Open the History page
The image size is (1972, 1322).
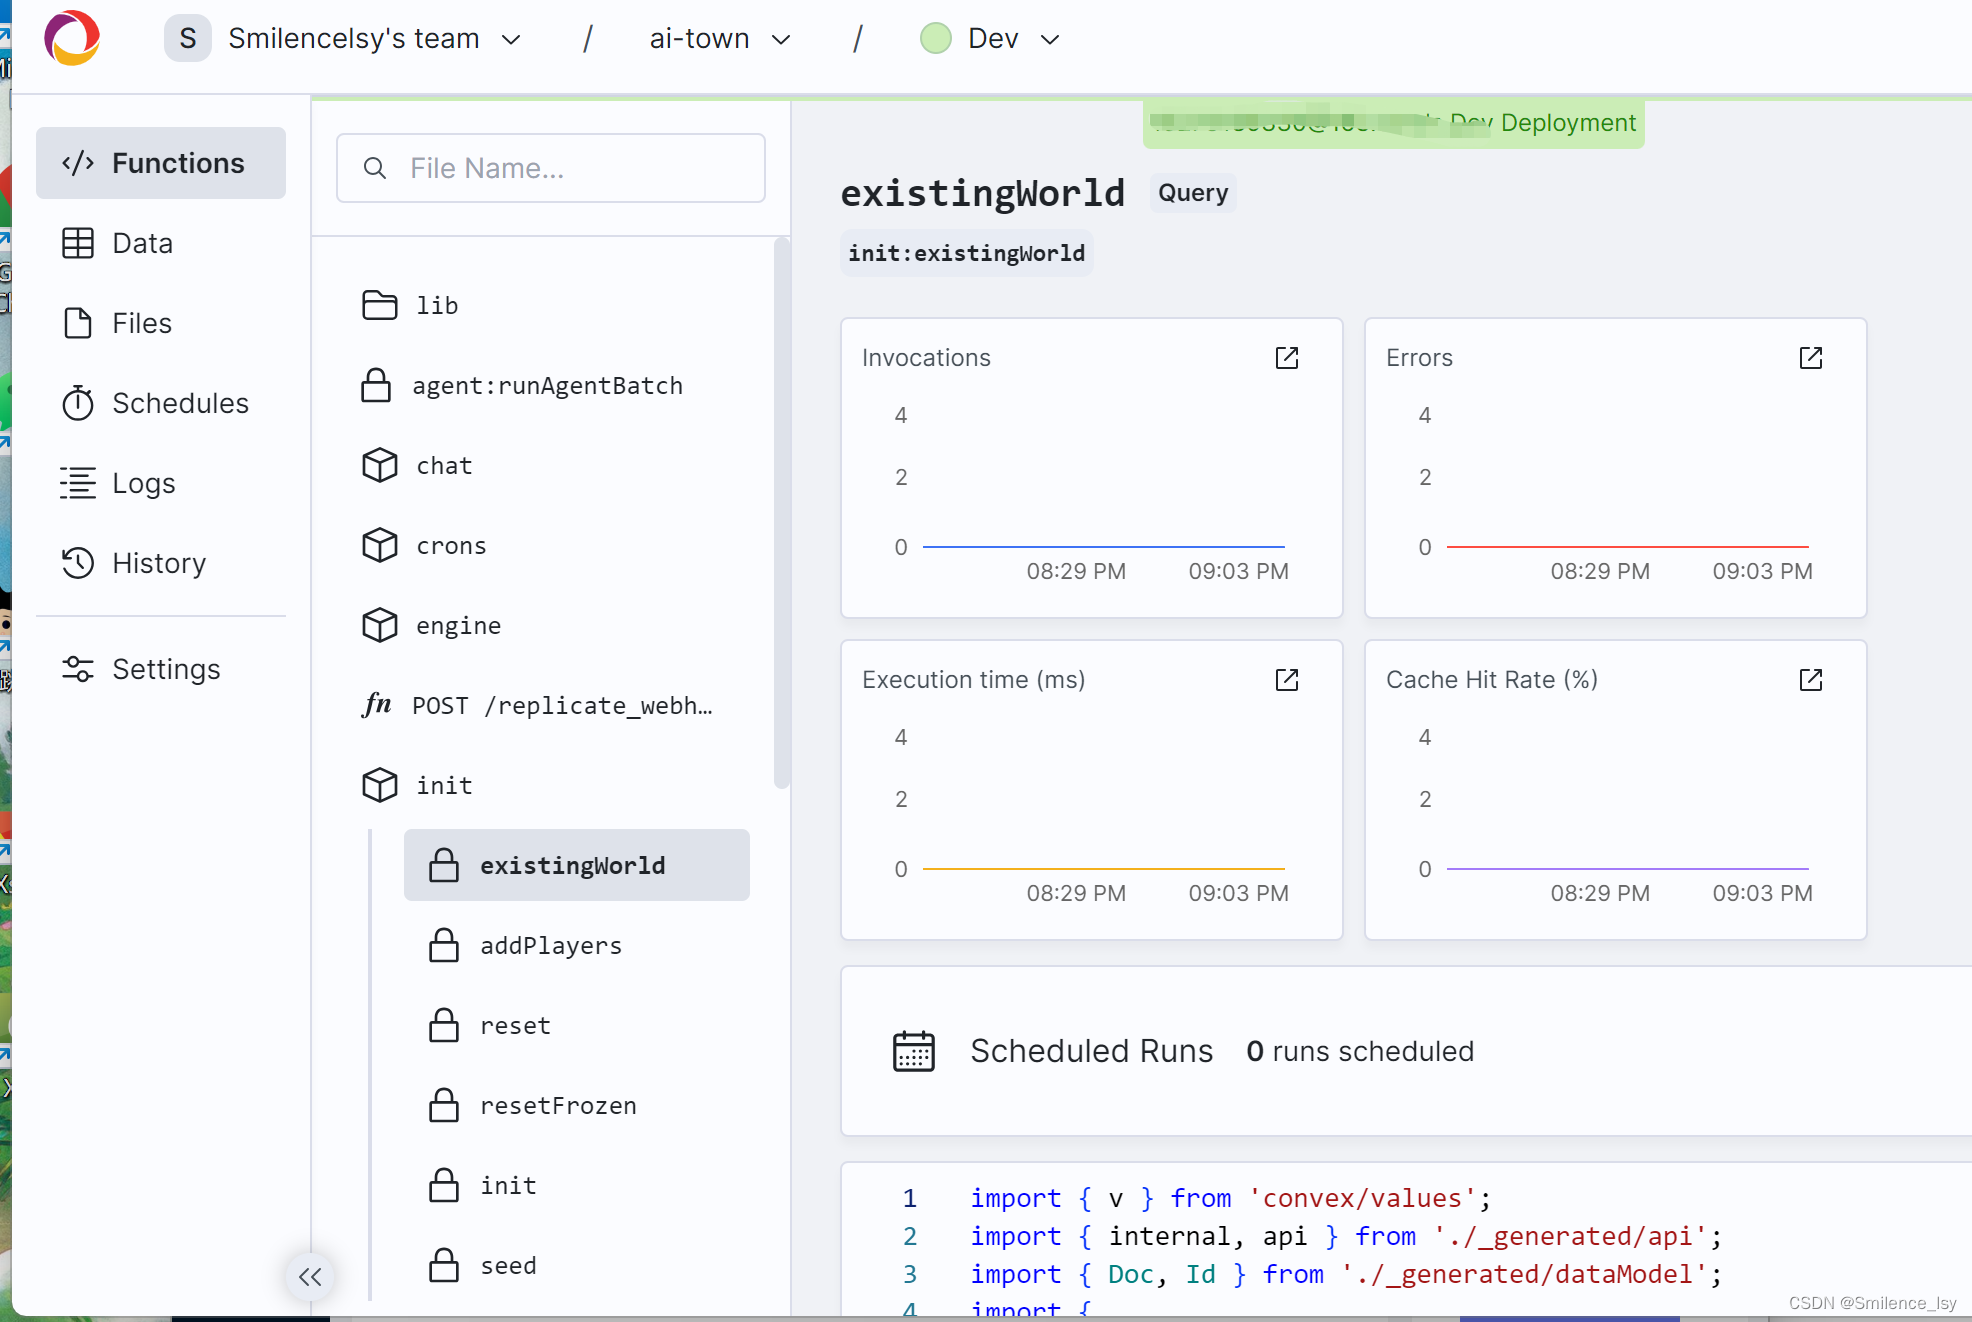[x=161, y=563]
